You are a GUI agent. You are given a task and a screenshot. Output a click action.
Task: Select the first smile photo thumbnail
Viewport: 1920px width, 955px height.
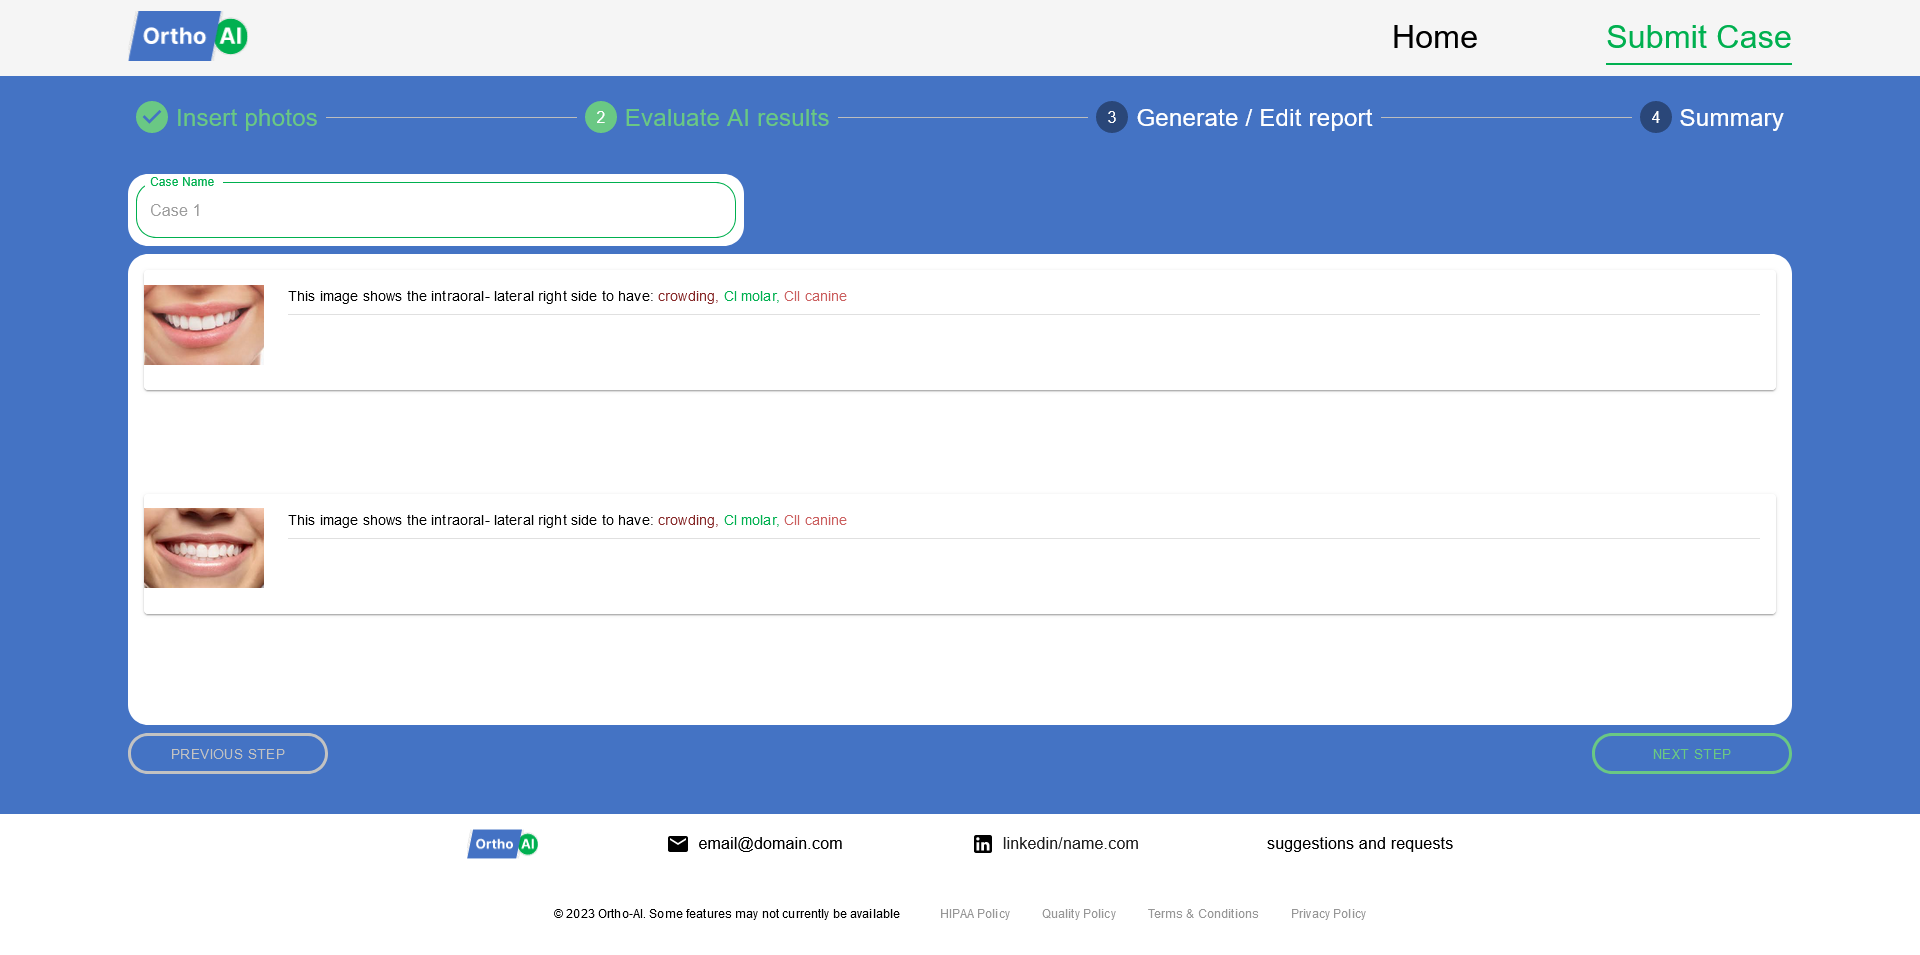[204, 325]
